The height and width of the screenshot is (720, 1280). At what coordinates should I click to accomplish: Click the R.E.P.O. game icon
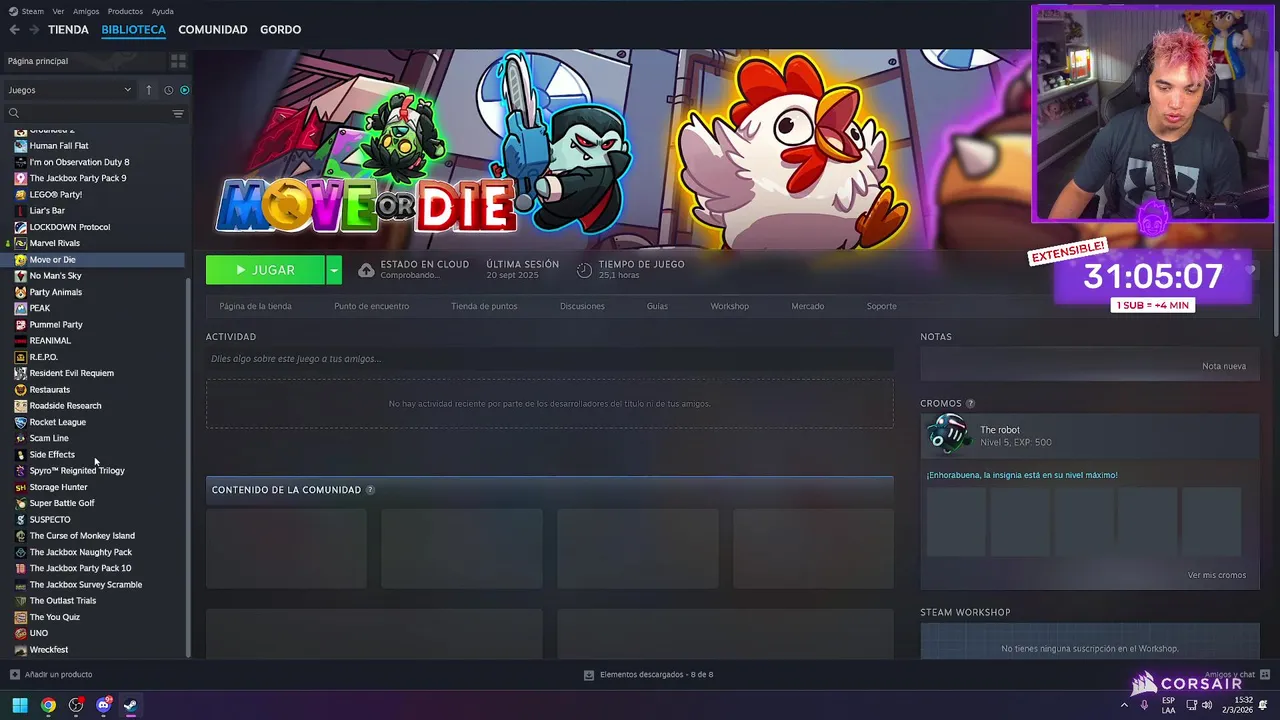(x=21, y=357)
